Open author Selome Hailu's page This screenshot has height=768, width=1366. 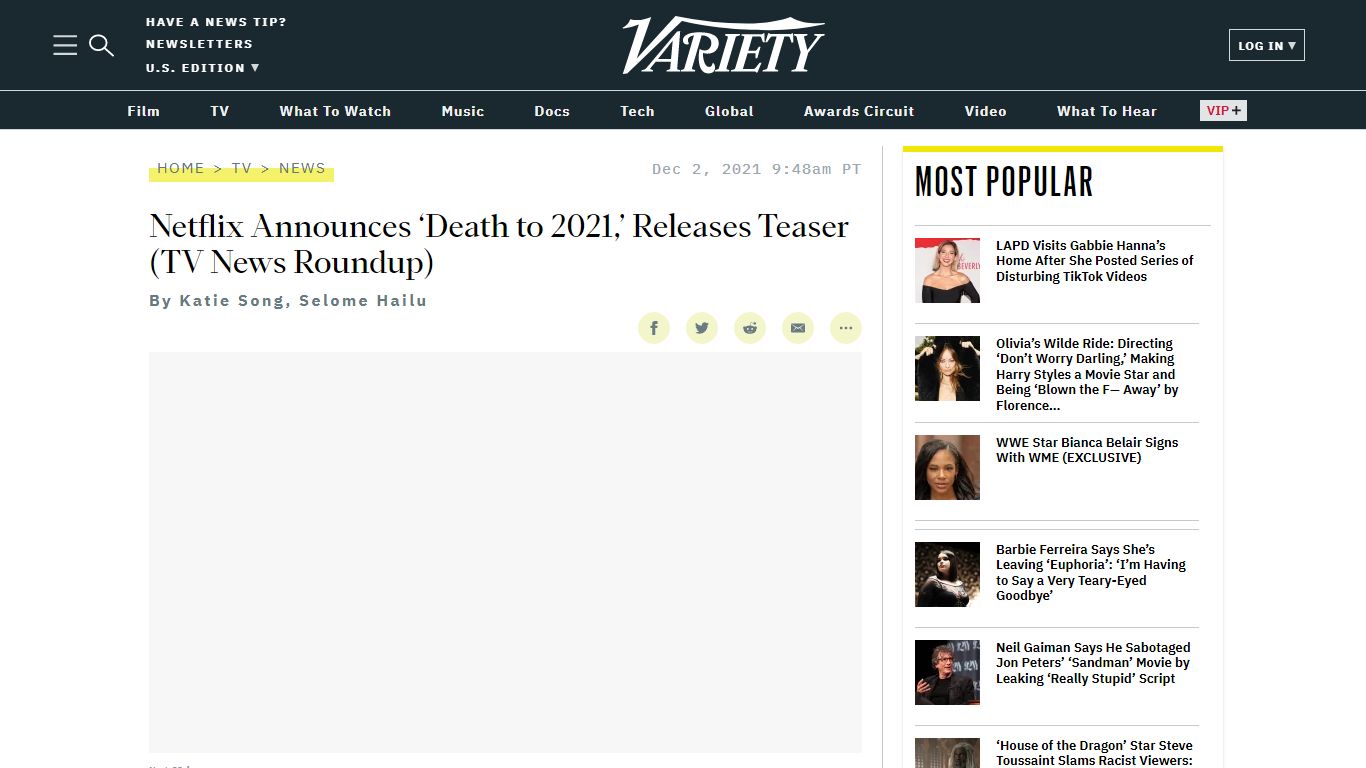[363, 300]
